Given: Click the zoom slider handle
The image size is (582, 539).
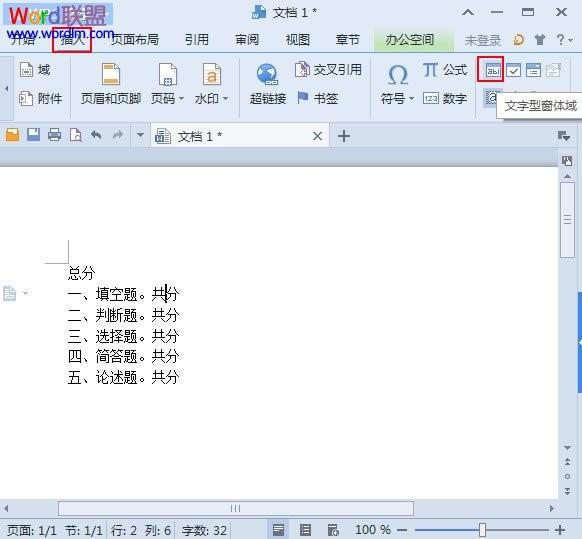Looking at the screenshot, I should tap(483, 530).
